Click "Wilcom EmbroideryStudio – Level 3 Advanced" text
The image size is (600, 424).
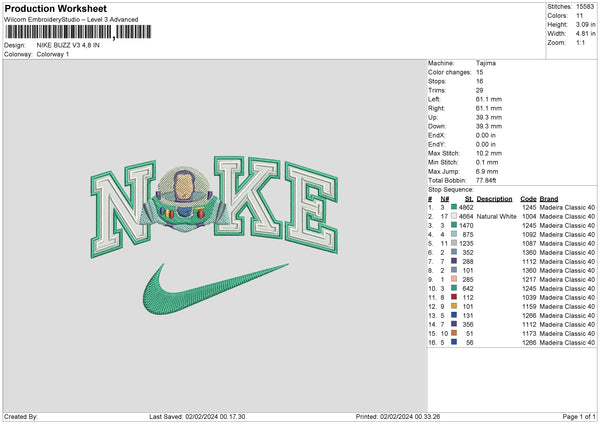(71, 20)
